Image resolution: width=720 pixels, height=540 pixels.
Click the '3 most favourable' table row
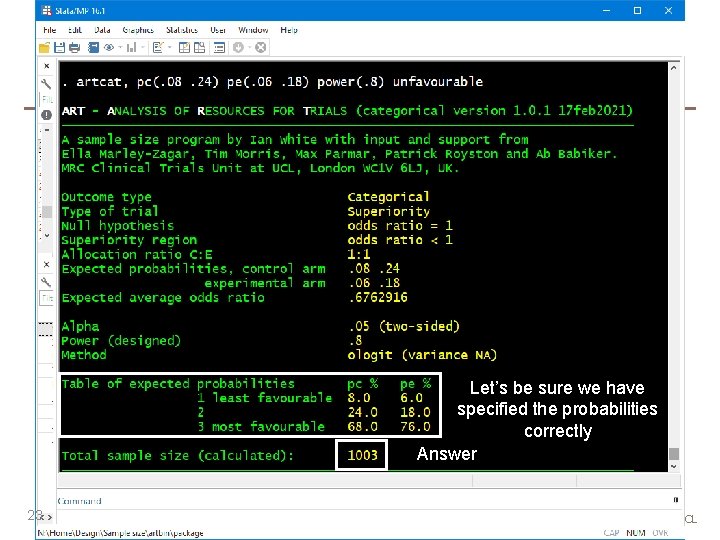click(314, 427)
